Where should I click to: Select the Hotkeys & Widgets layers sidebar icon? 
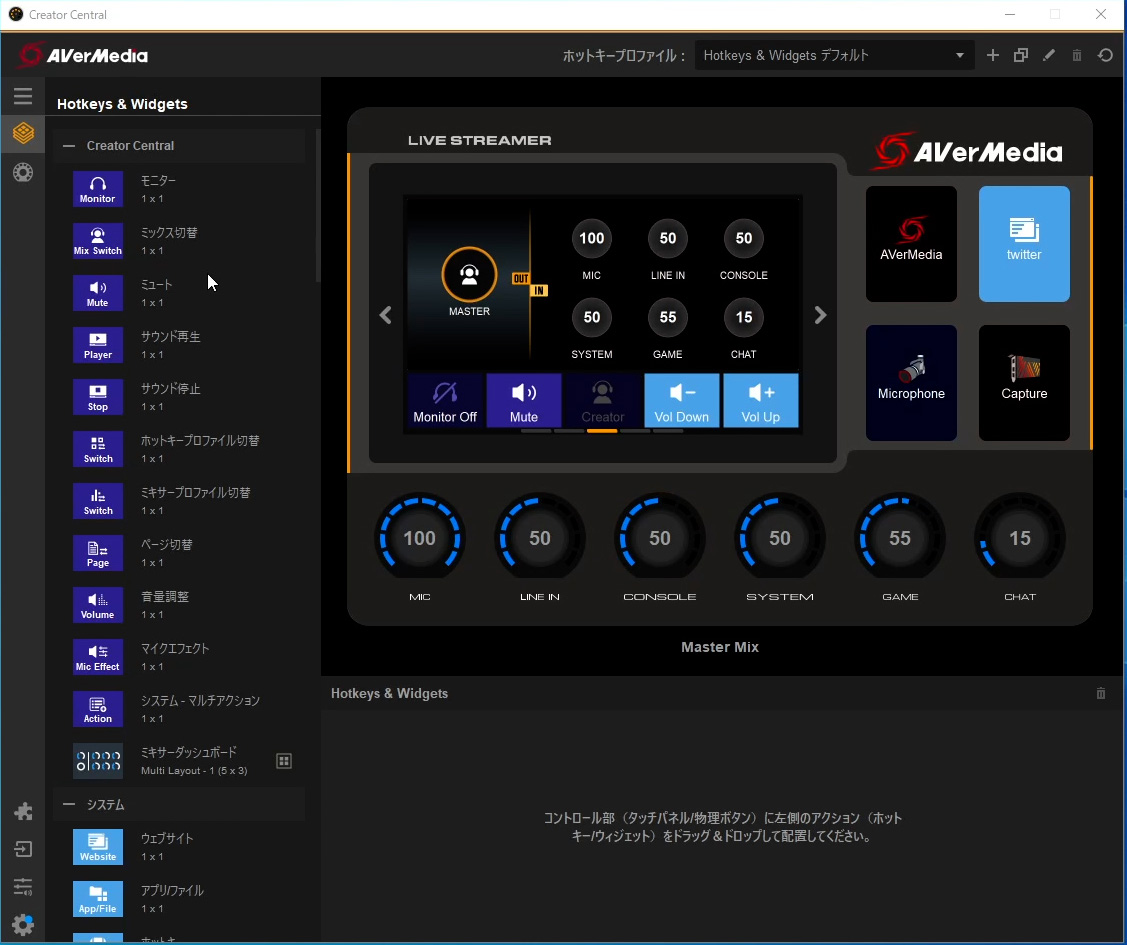[23, 133]
